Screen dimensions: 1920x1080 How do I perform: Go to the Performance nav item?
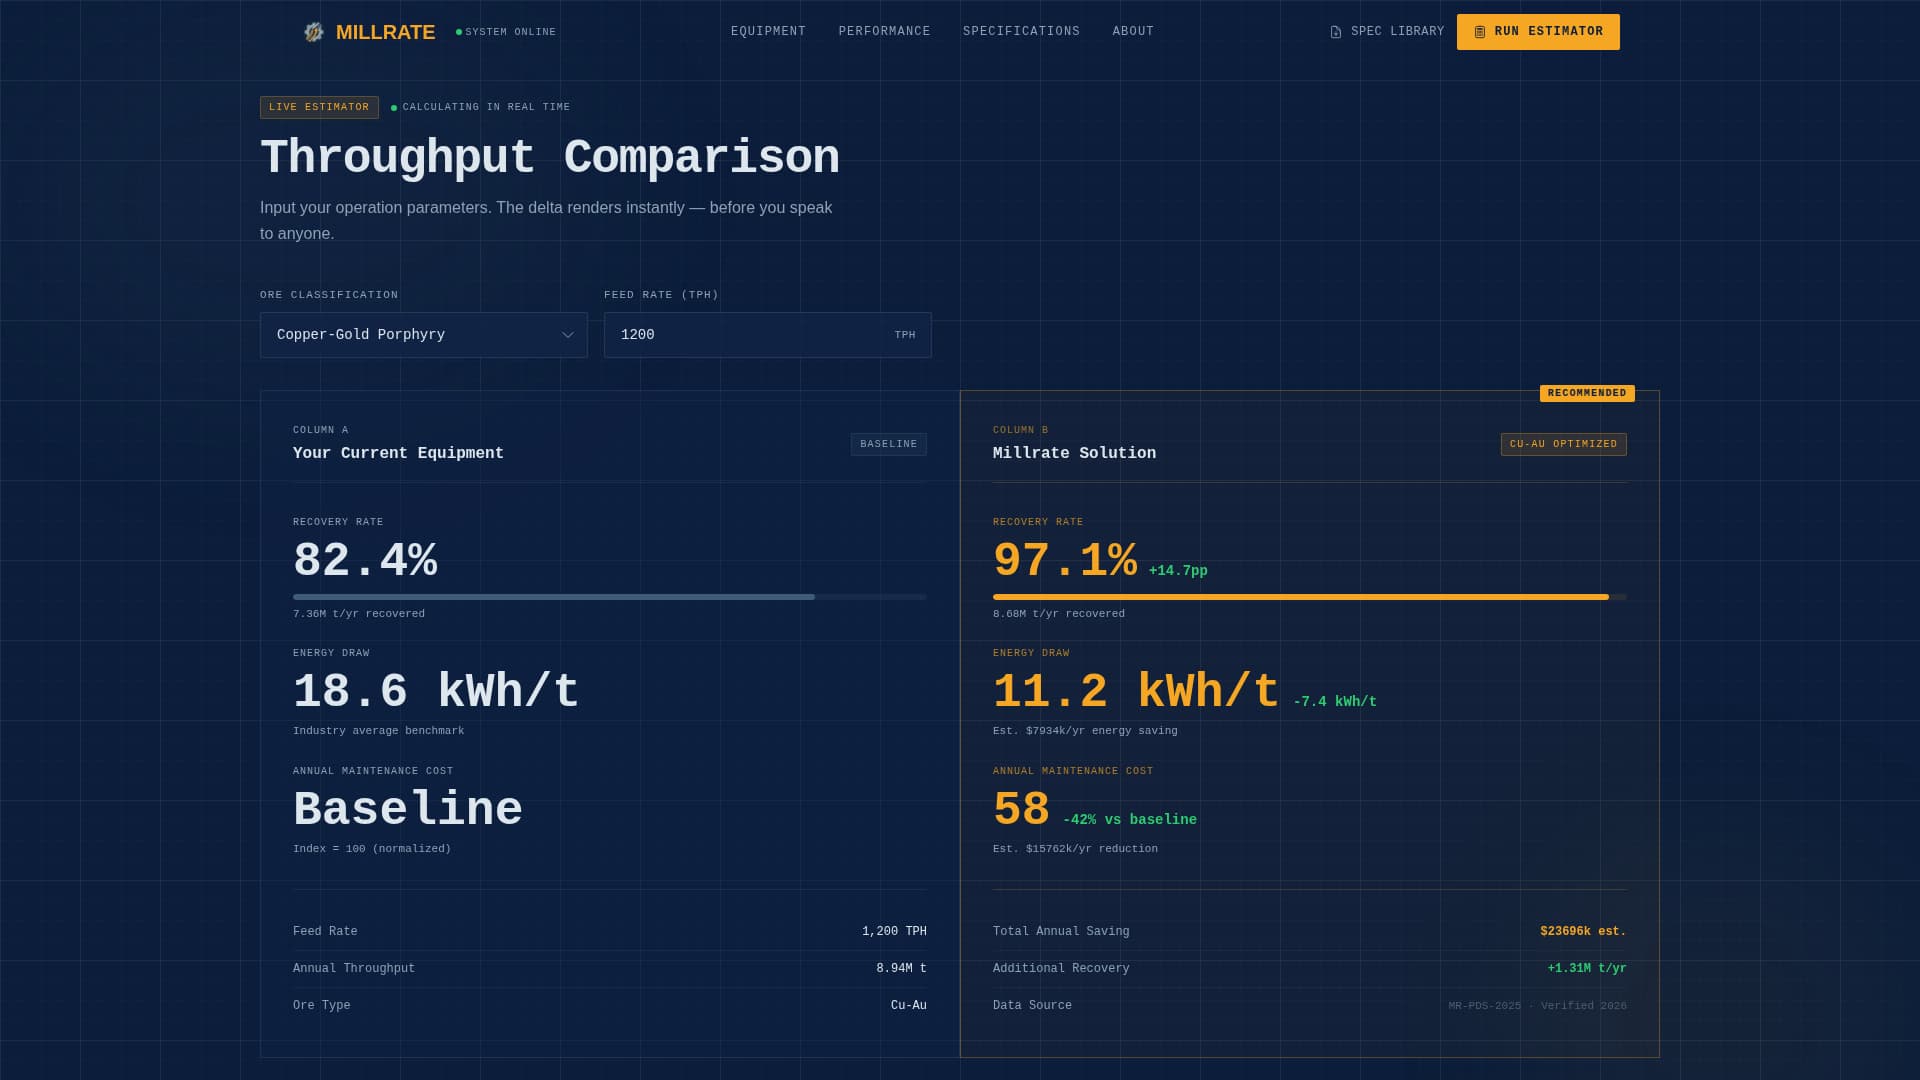click(884, 32)
